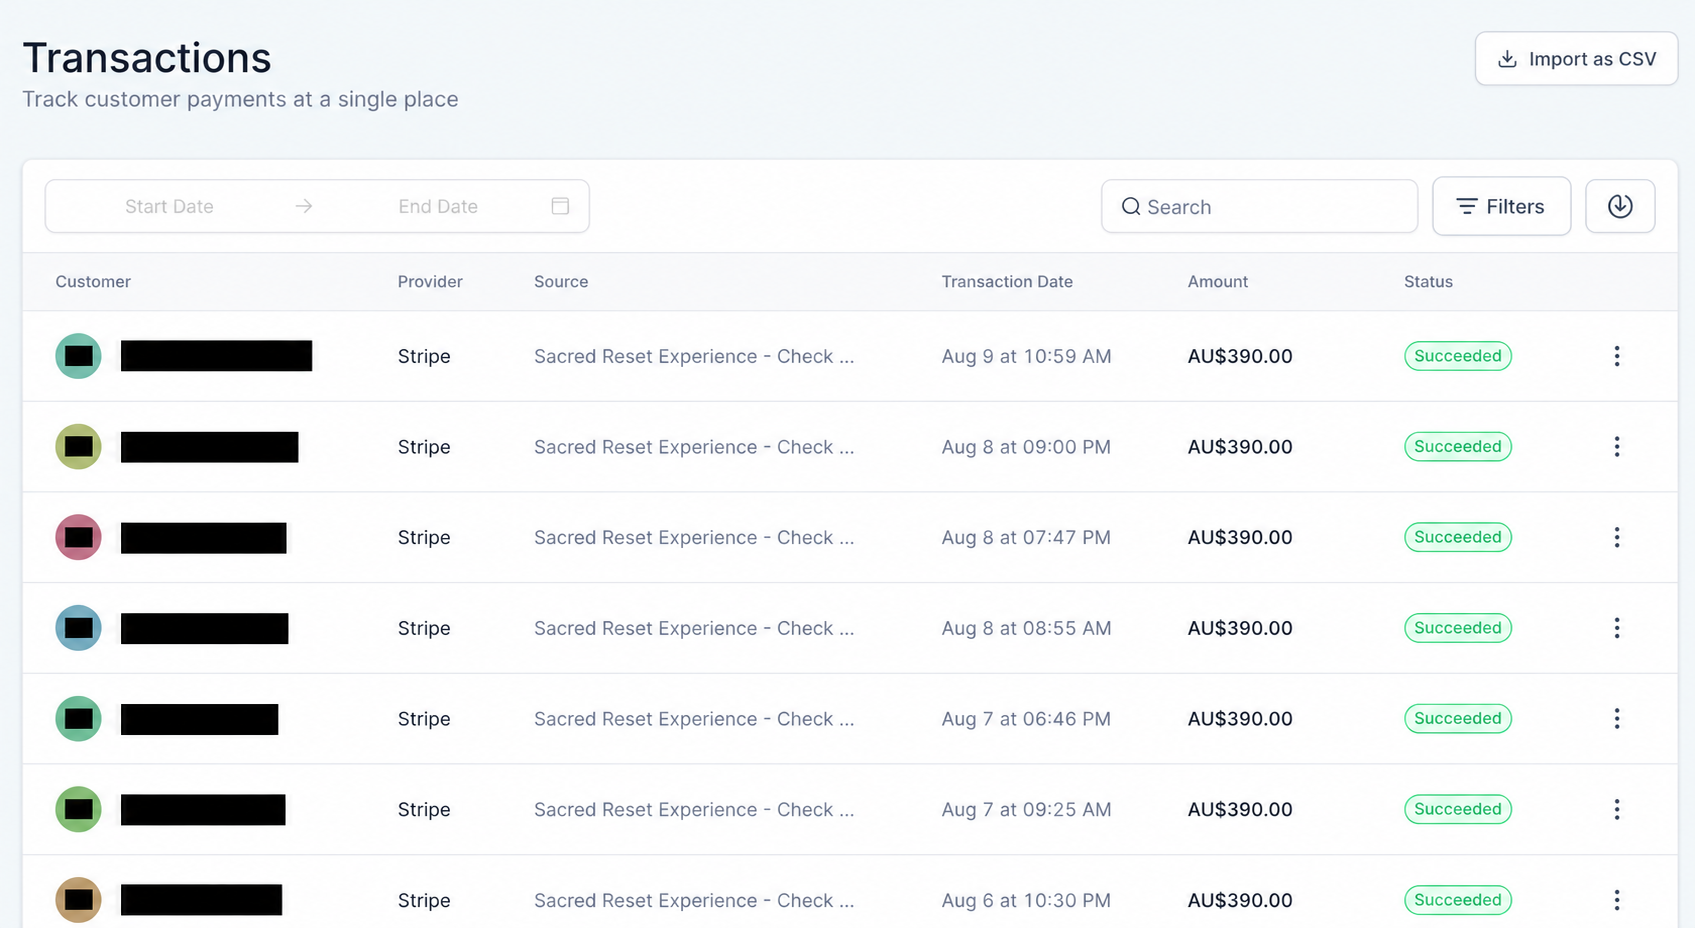This screenshot has width=1695, height=928.
Task: Open row menu for Aug 6 10:30 PM transaction
Action: coord(1616,900)
